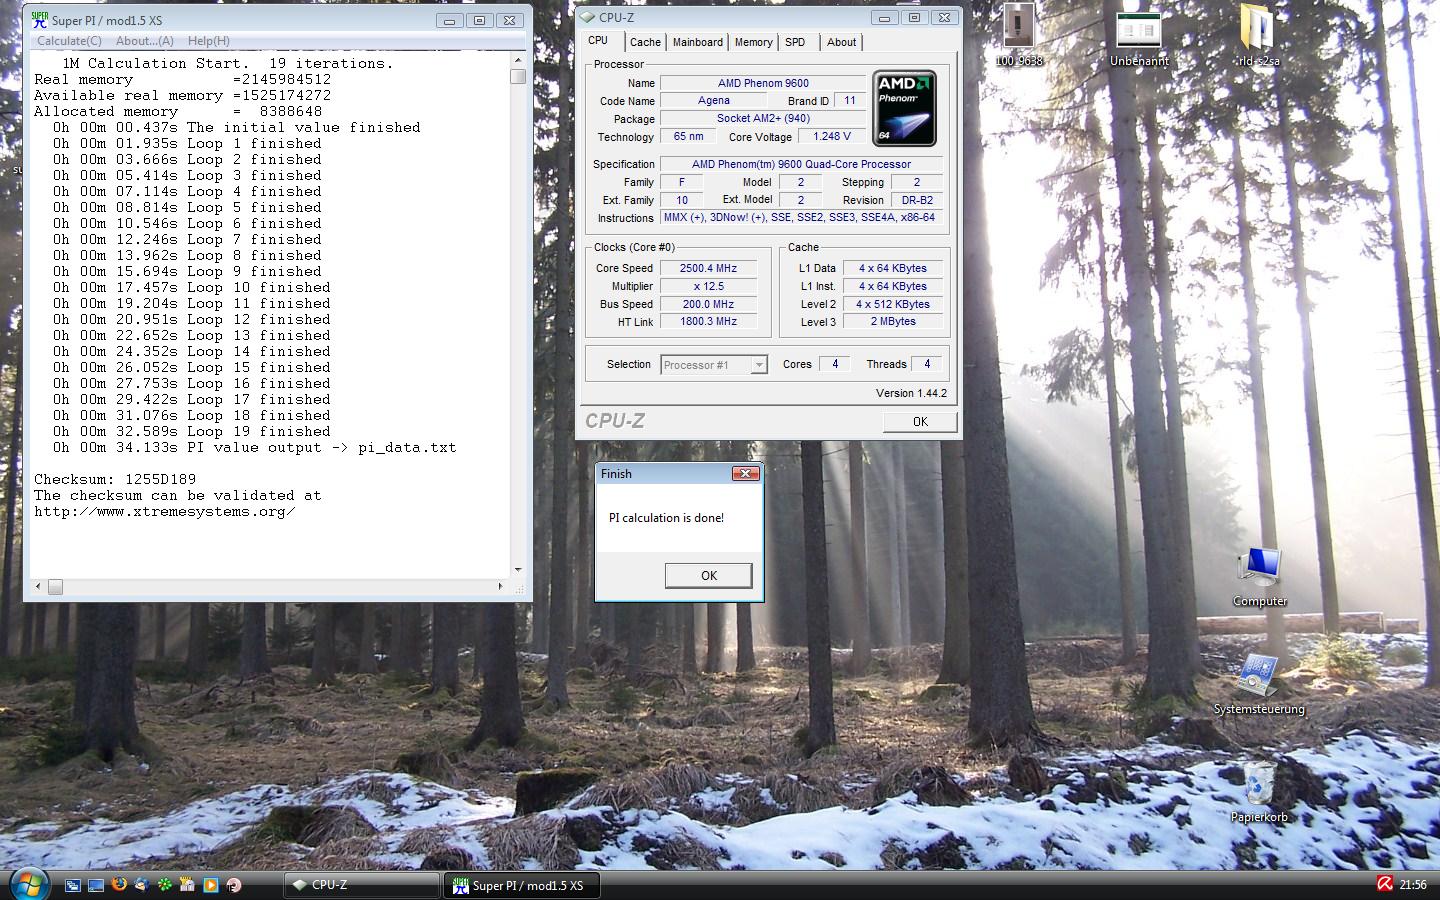
Task: Open About menu in Super PI
Action: (x=144, y=41)
